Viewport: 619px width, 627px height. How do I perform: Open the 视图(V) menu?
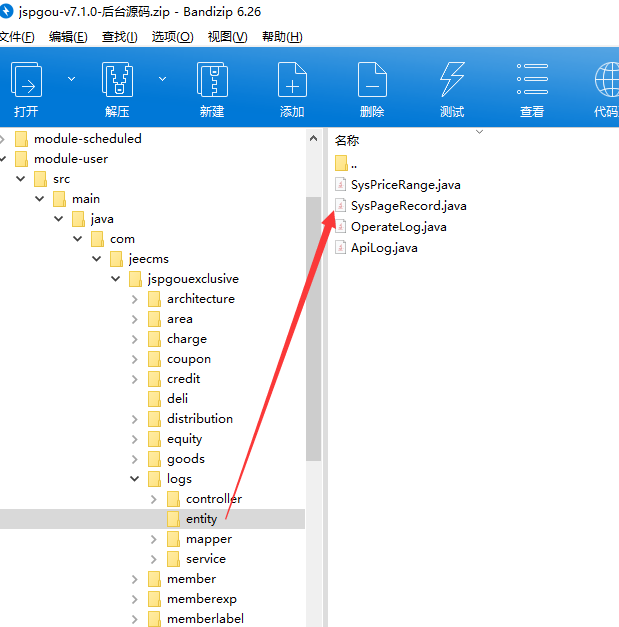228,37
